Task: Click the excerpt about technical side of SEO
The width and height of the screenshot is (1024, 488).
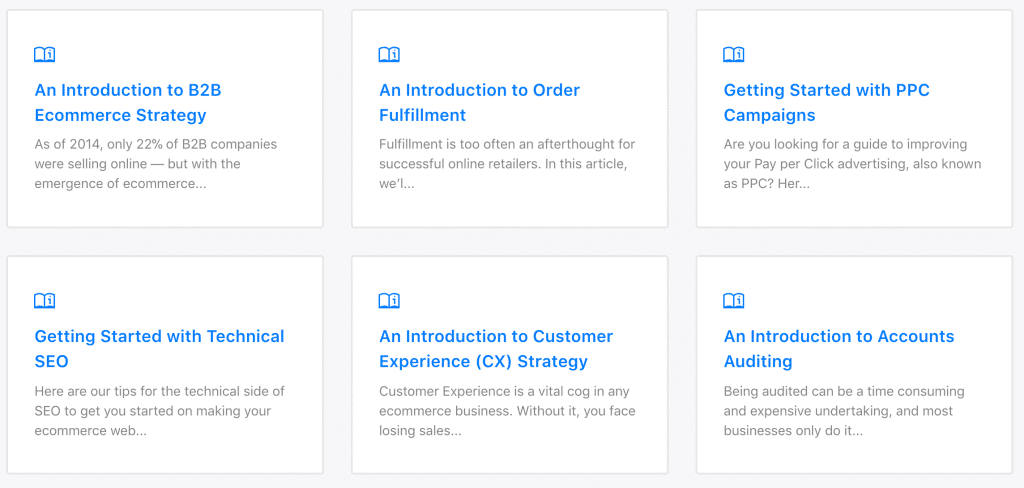Action: click(159, 410)
